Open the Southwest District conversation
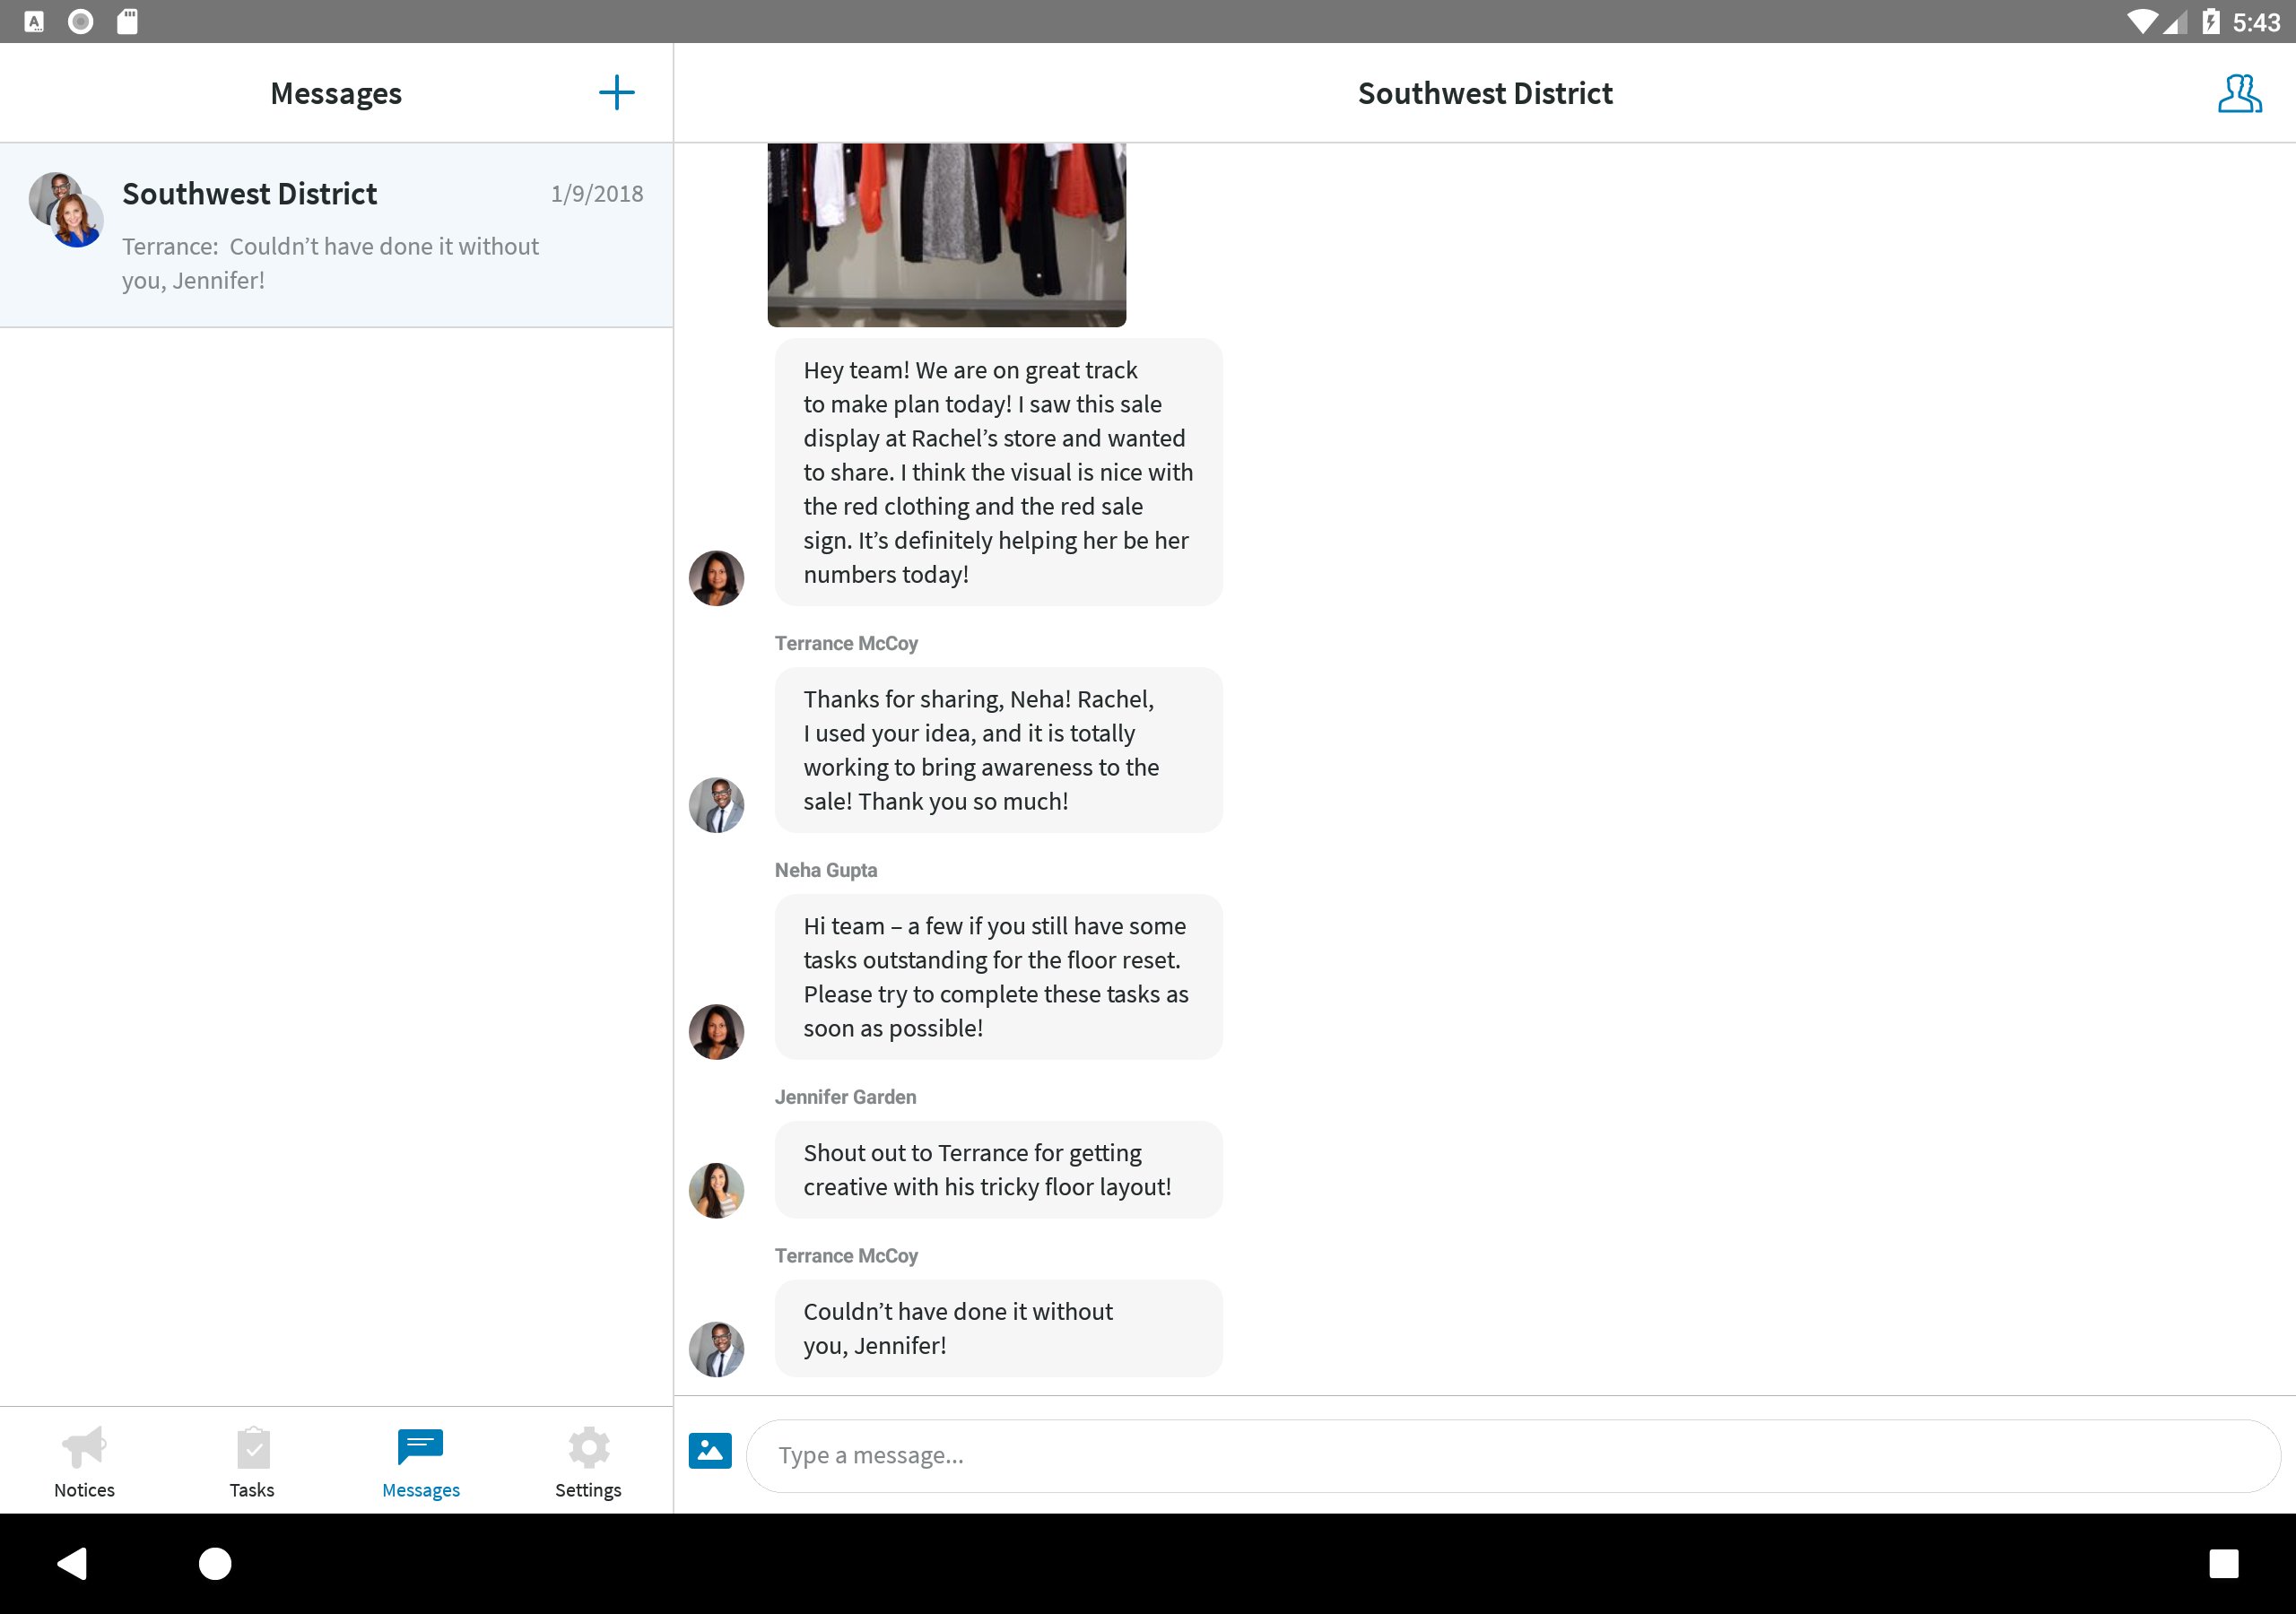 tap(336, 235)
